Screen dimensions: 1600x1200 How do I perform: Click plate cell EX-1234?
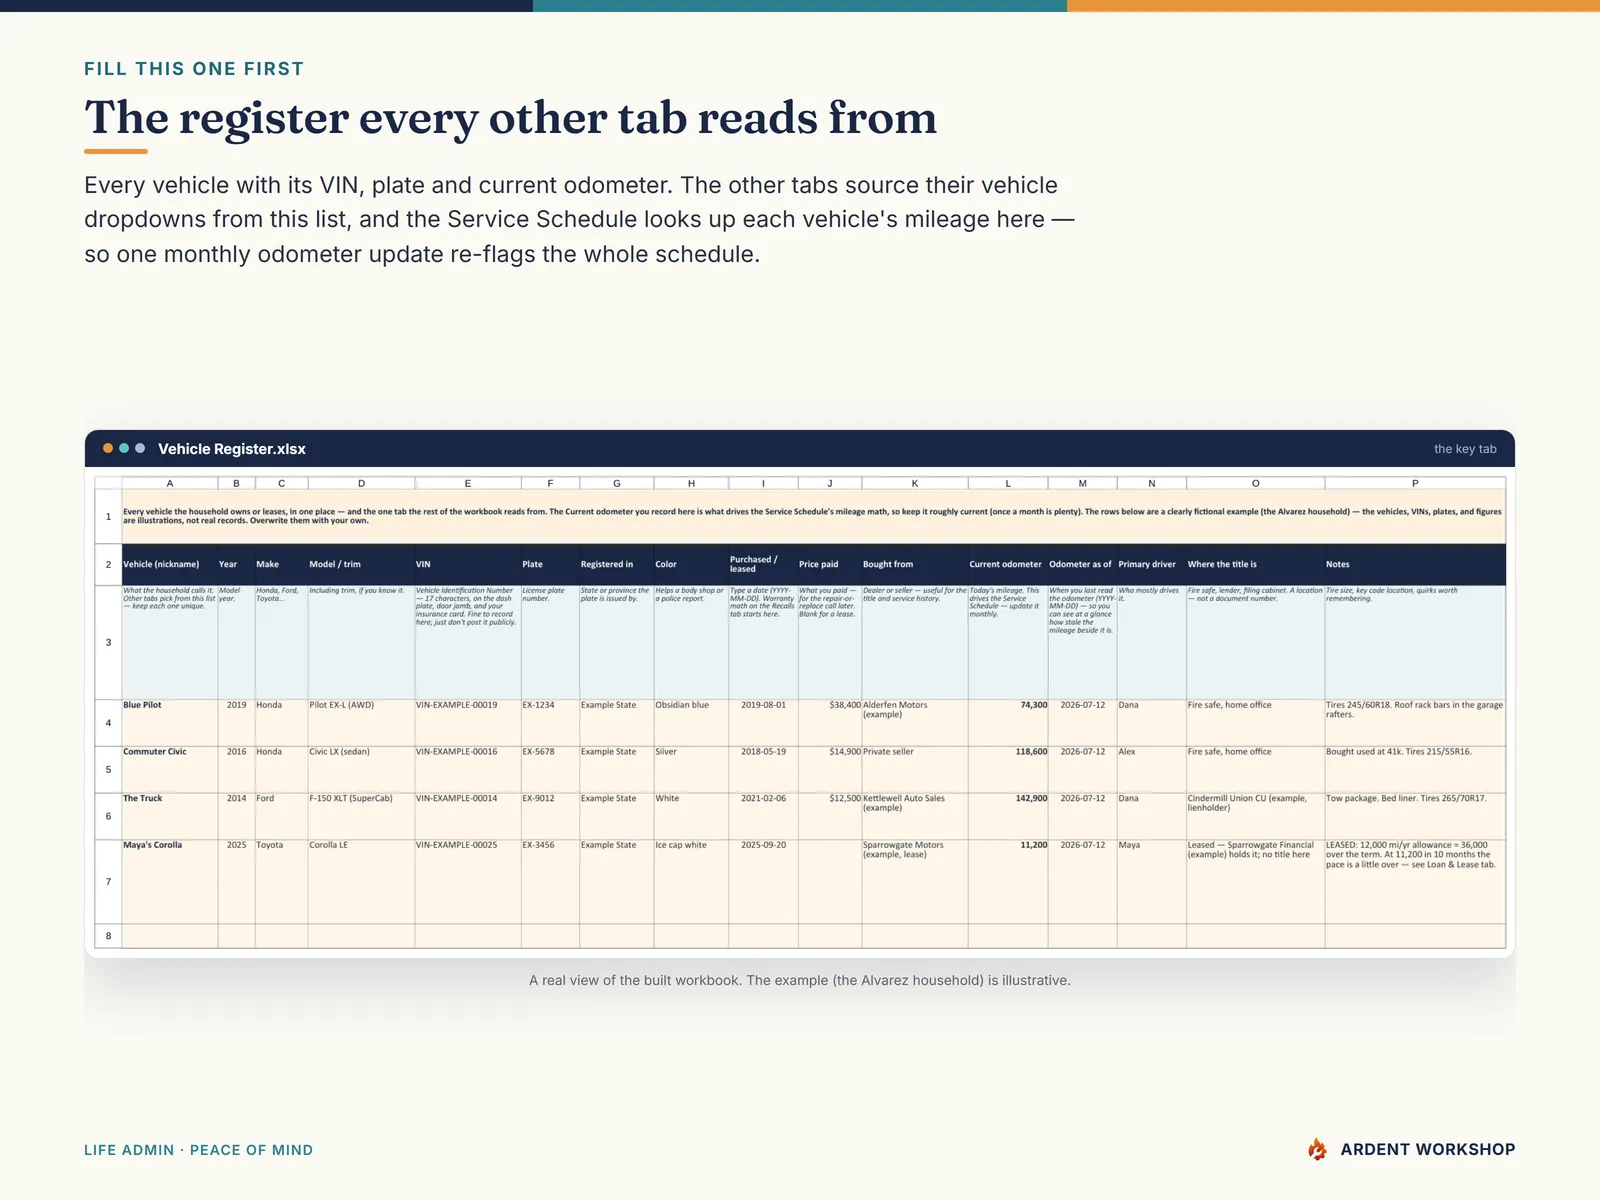550,722
